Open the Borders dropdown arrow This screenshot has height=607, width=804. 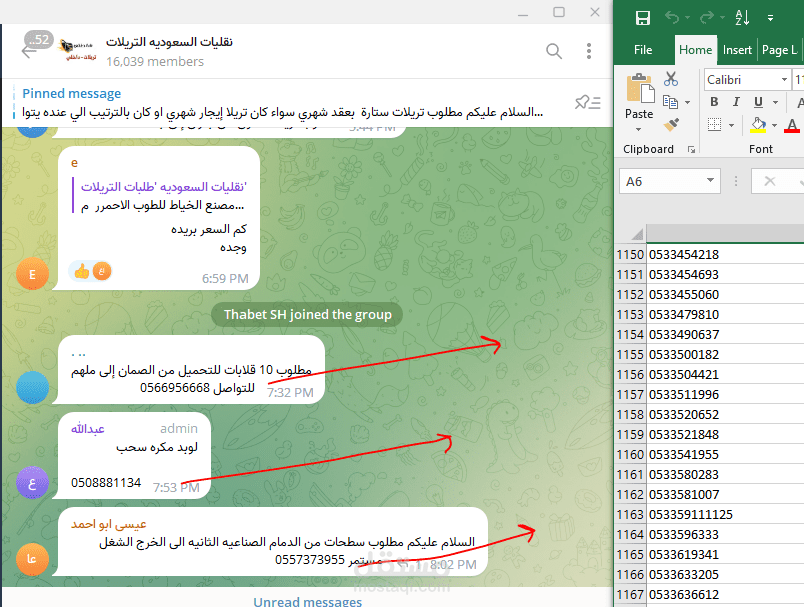coord(730,124)
